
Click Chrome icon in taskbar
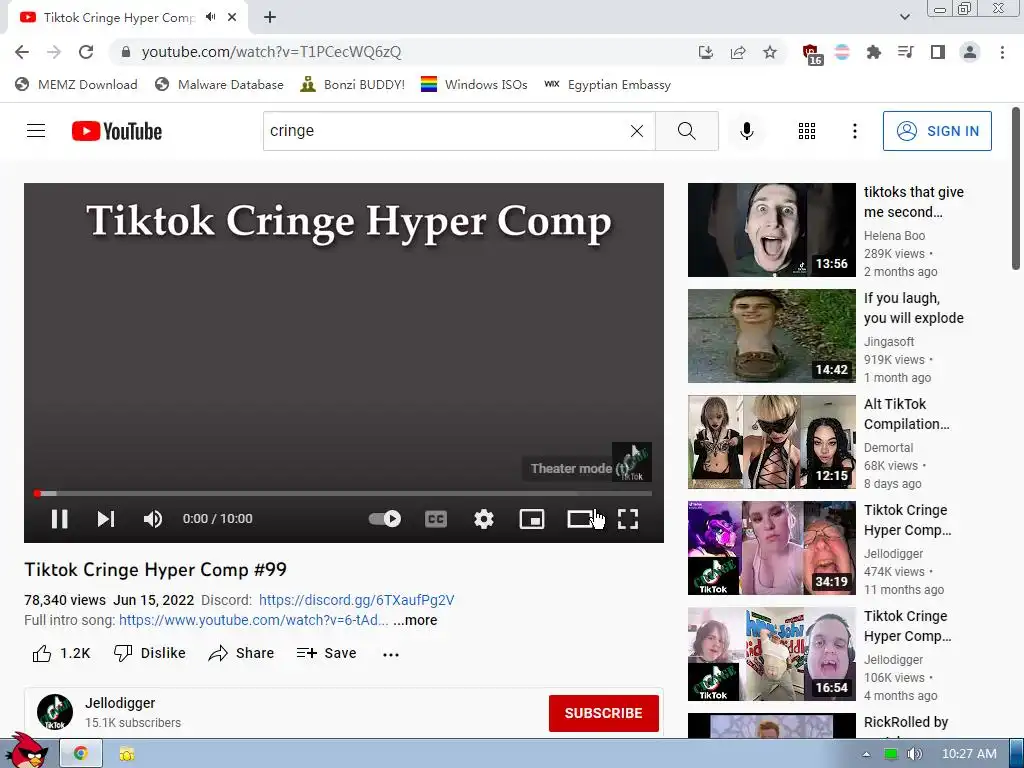pyautogui.click(x=81, y=754)
